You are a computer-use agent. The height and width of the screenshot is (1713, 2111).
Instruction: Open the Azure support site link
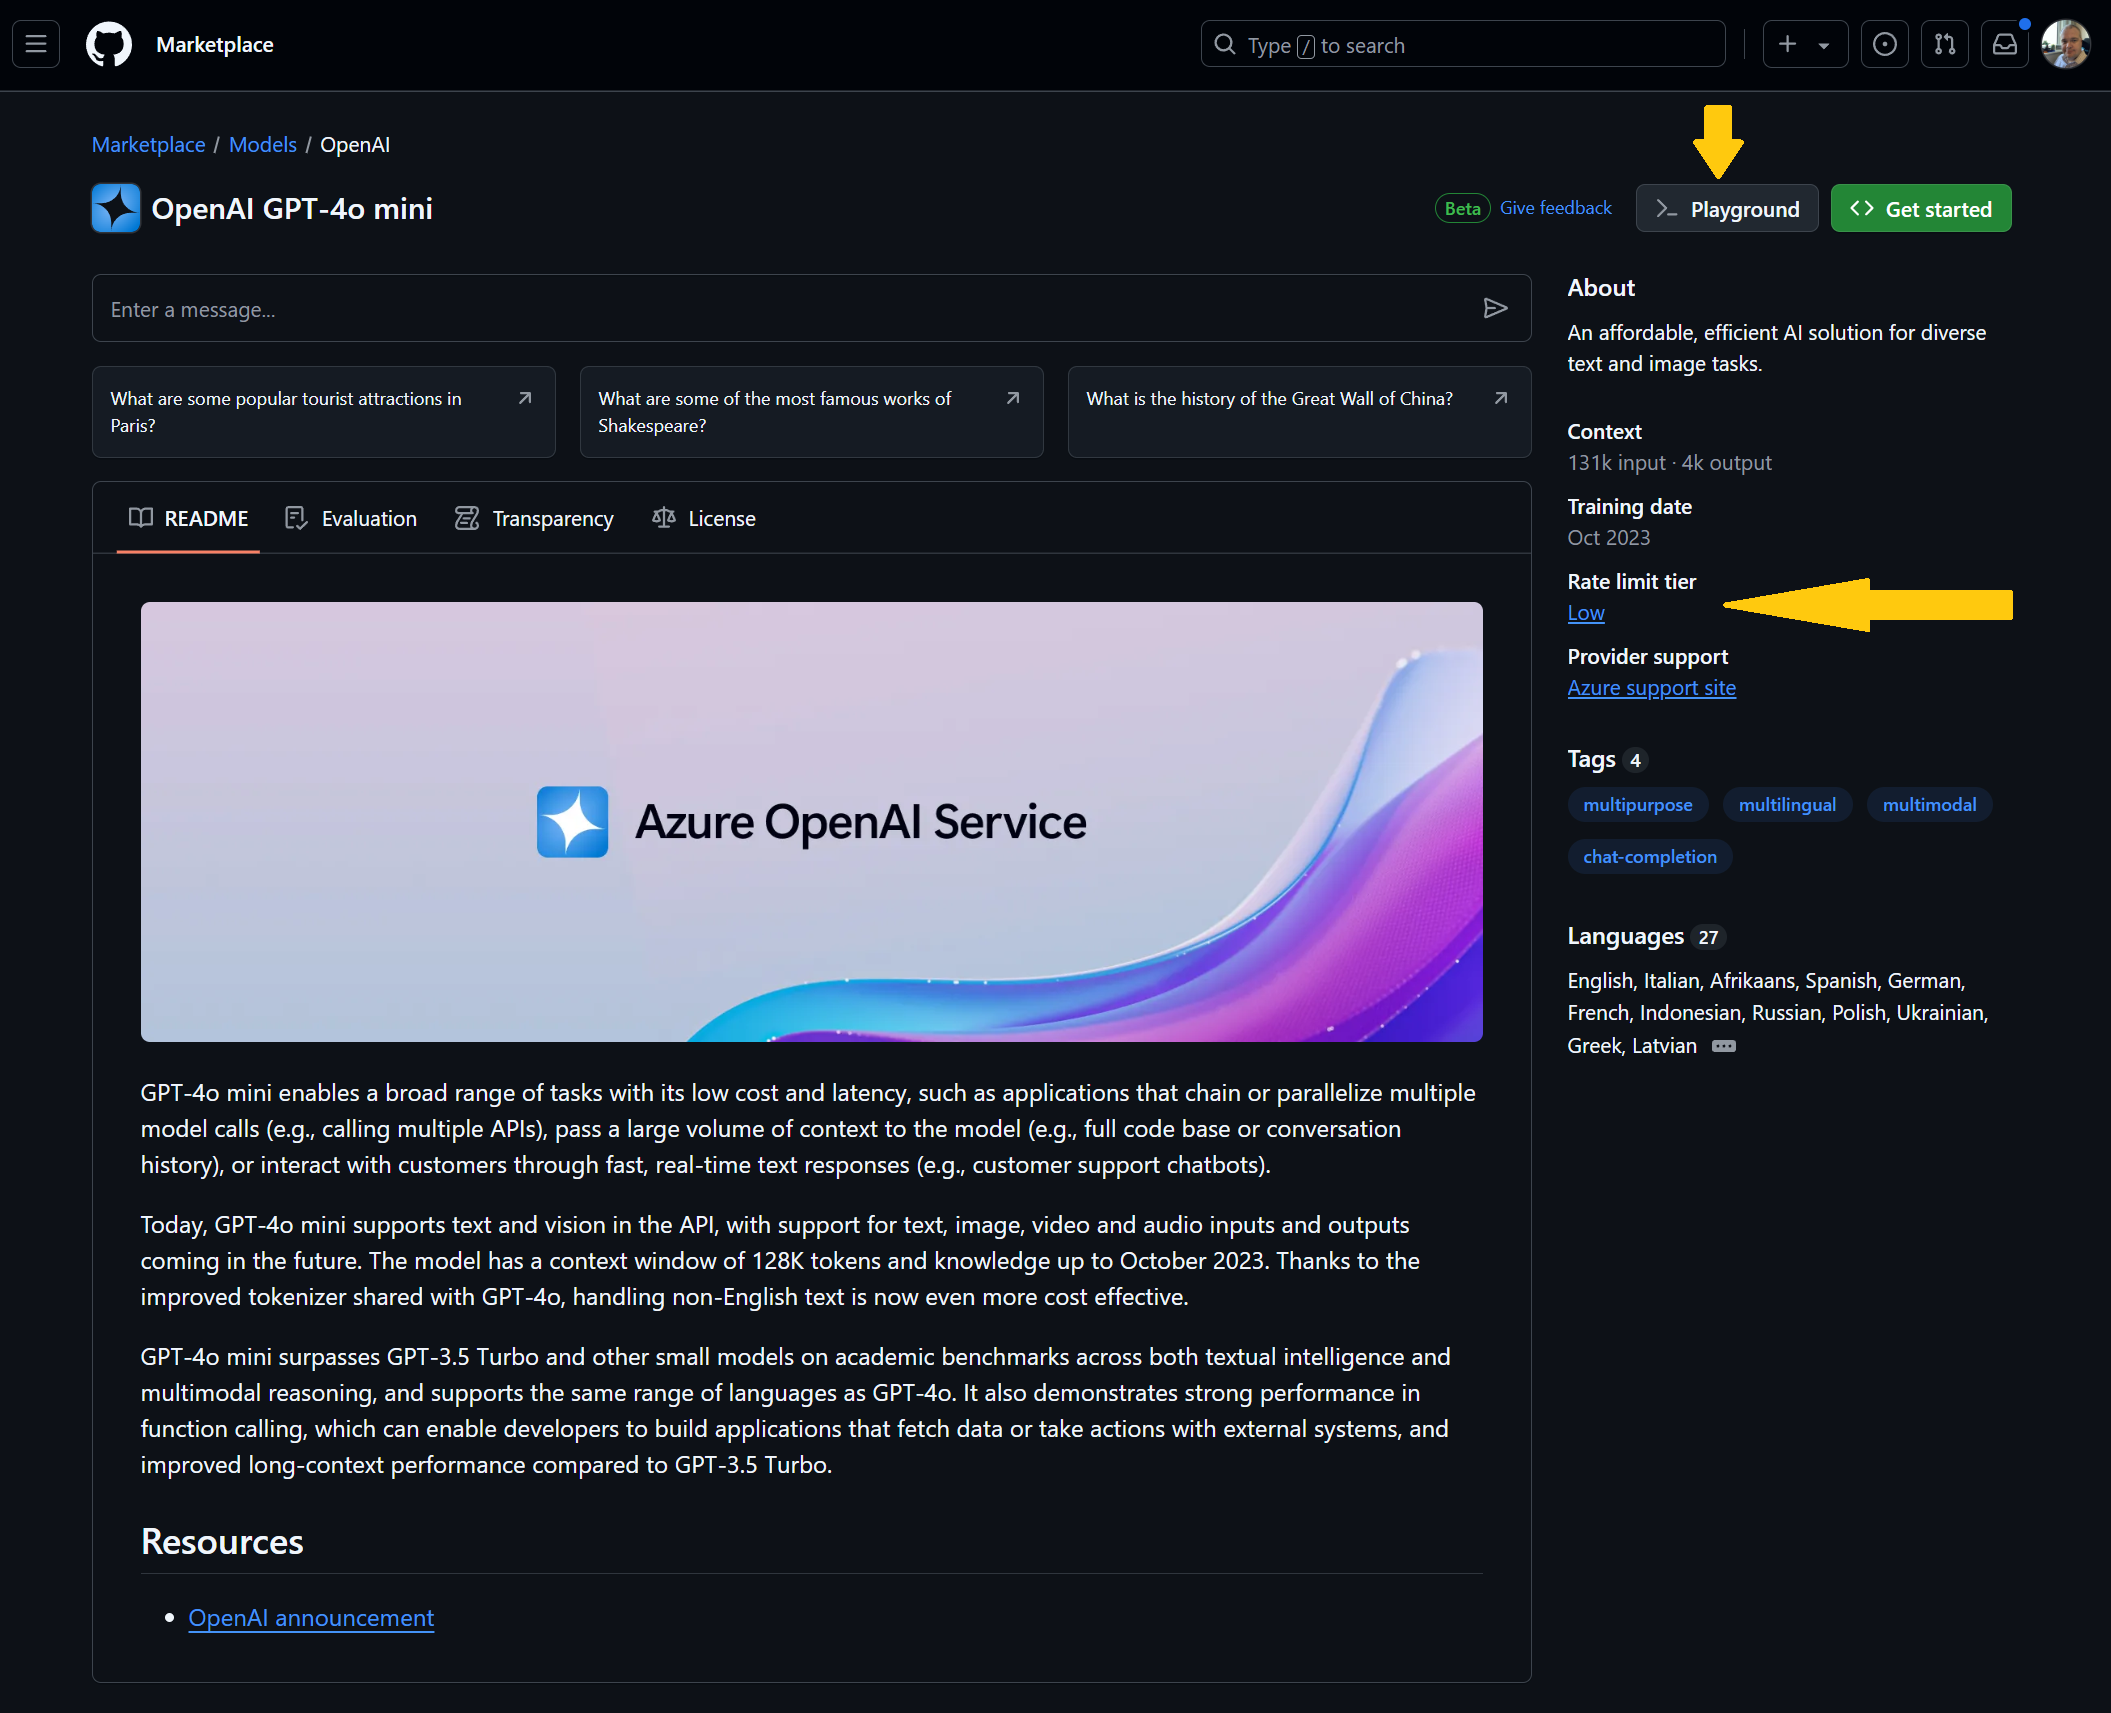1651,688
